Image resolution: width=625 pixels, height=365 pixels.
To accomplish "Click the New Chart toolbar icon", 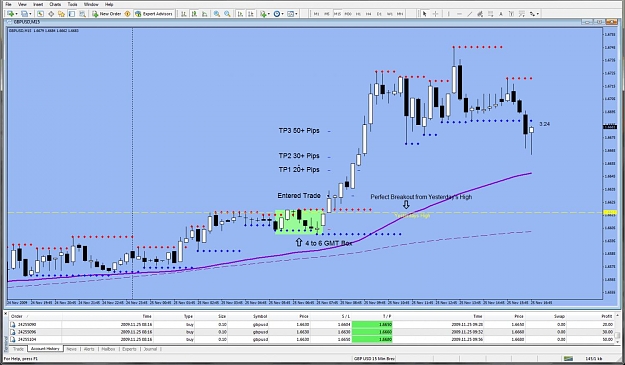I will coord(10,14).
